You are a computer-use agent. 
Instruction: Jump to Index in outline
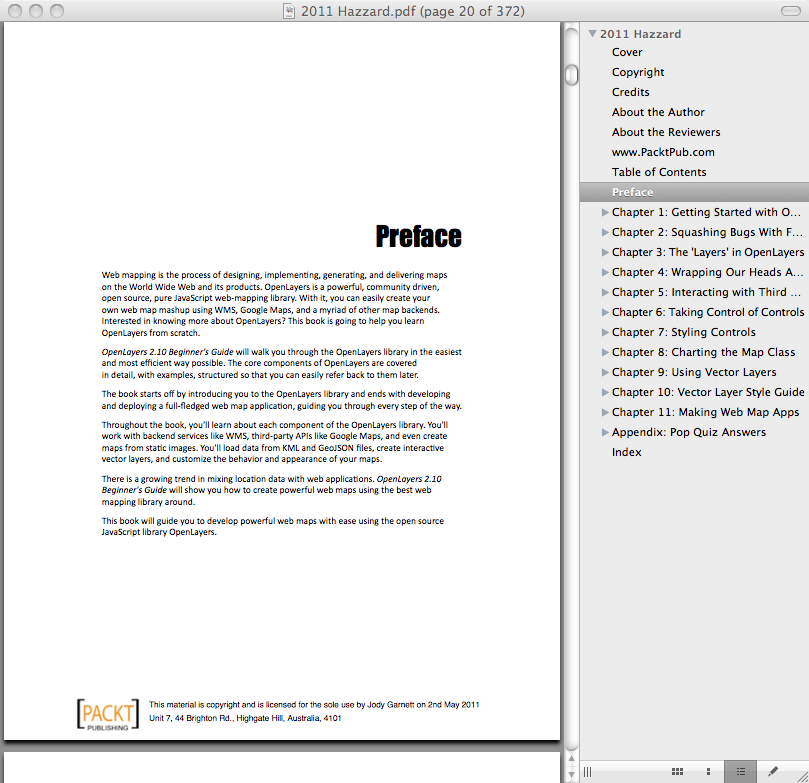tap(626, 452)
